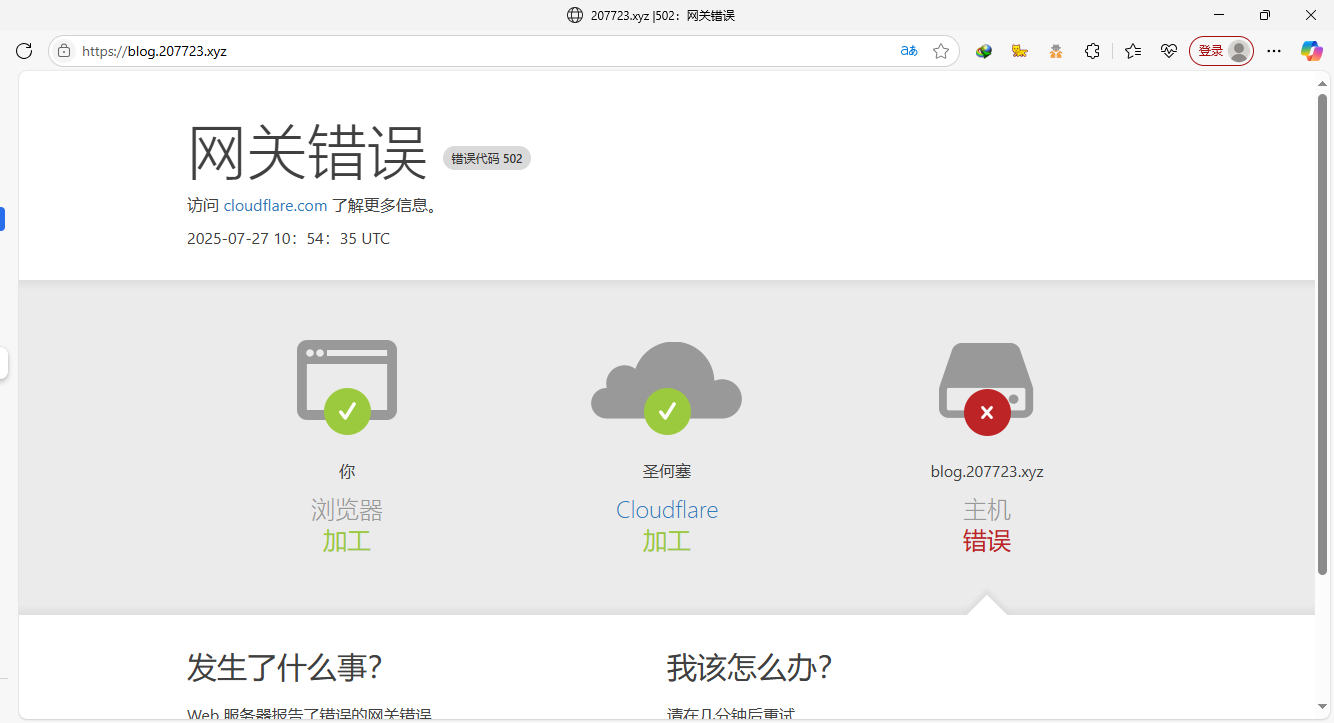Click the timestamp 2025-07-27 10:54:35 UTC
The width and height of the screenshot is (1334, 723).
(x=288, y=239)
